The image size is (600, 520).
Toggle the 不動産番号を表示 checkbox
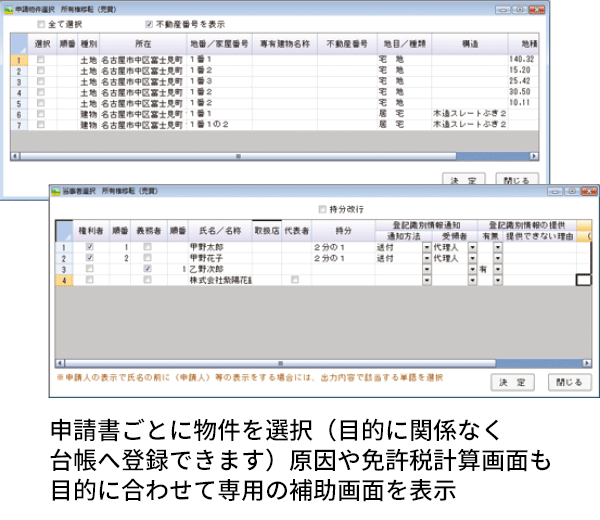pyautogui.click(x=150, y=23)
